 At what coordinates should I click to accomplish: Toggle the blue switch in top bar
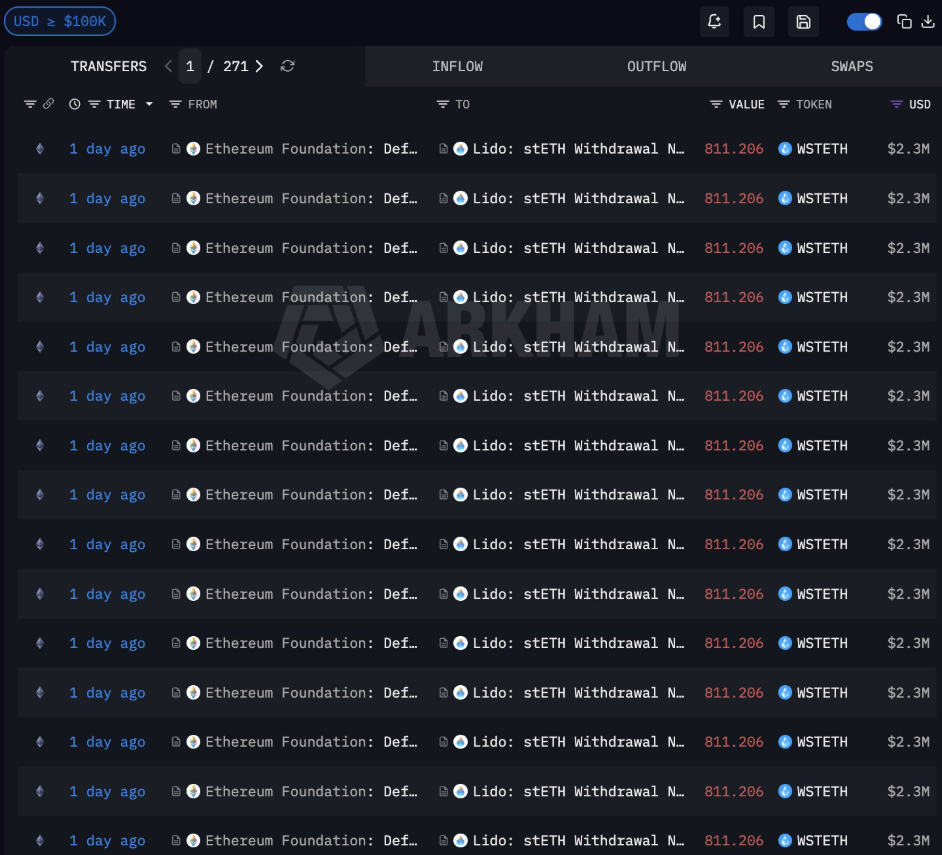tap(864, 22)
